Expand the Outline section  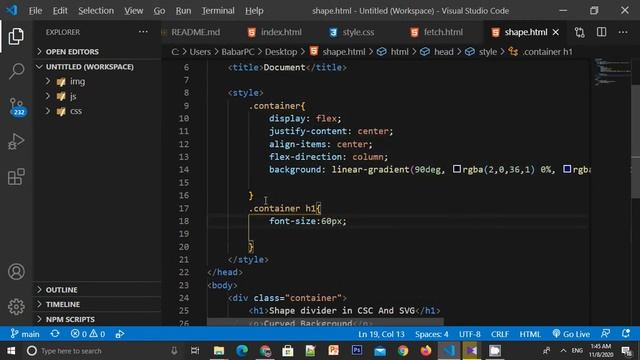click(61, 290)
